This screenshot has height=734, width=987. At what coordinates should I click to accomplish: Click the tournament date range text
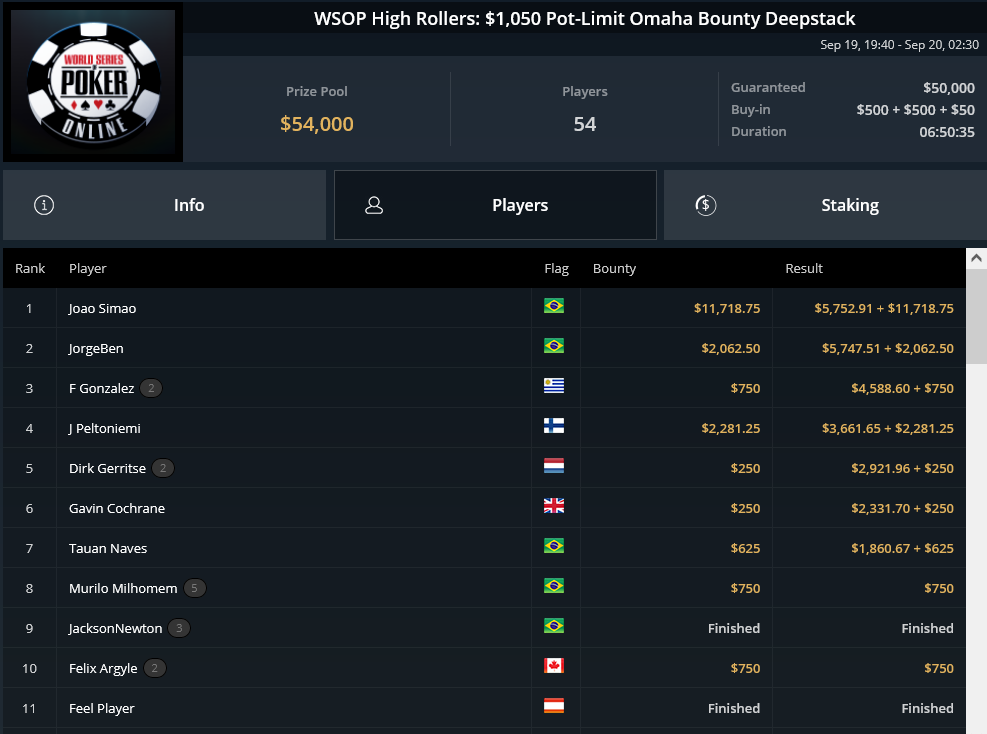pyautogui.click(x=900, y=45)
